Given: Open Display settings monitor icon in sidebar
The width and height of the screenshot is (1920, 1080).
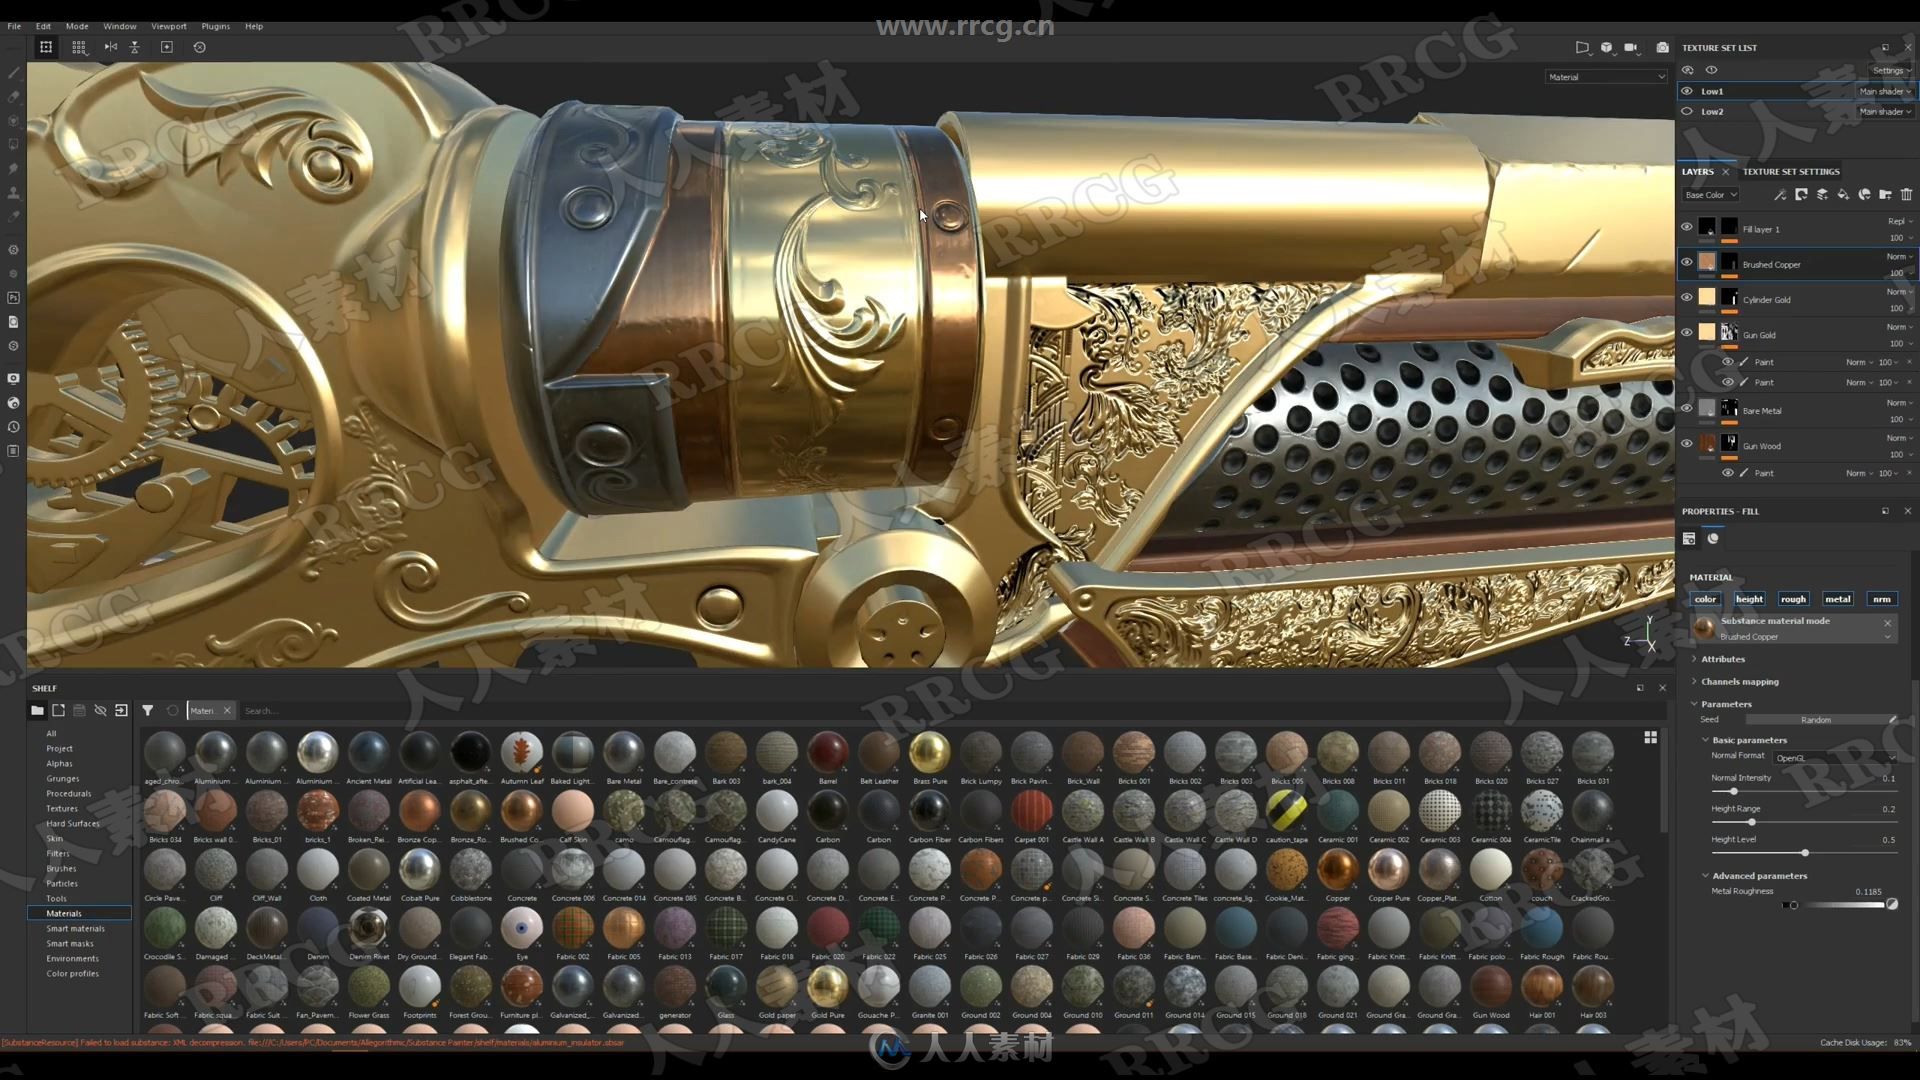Looking at the screenshot, I should point(13,379).
